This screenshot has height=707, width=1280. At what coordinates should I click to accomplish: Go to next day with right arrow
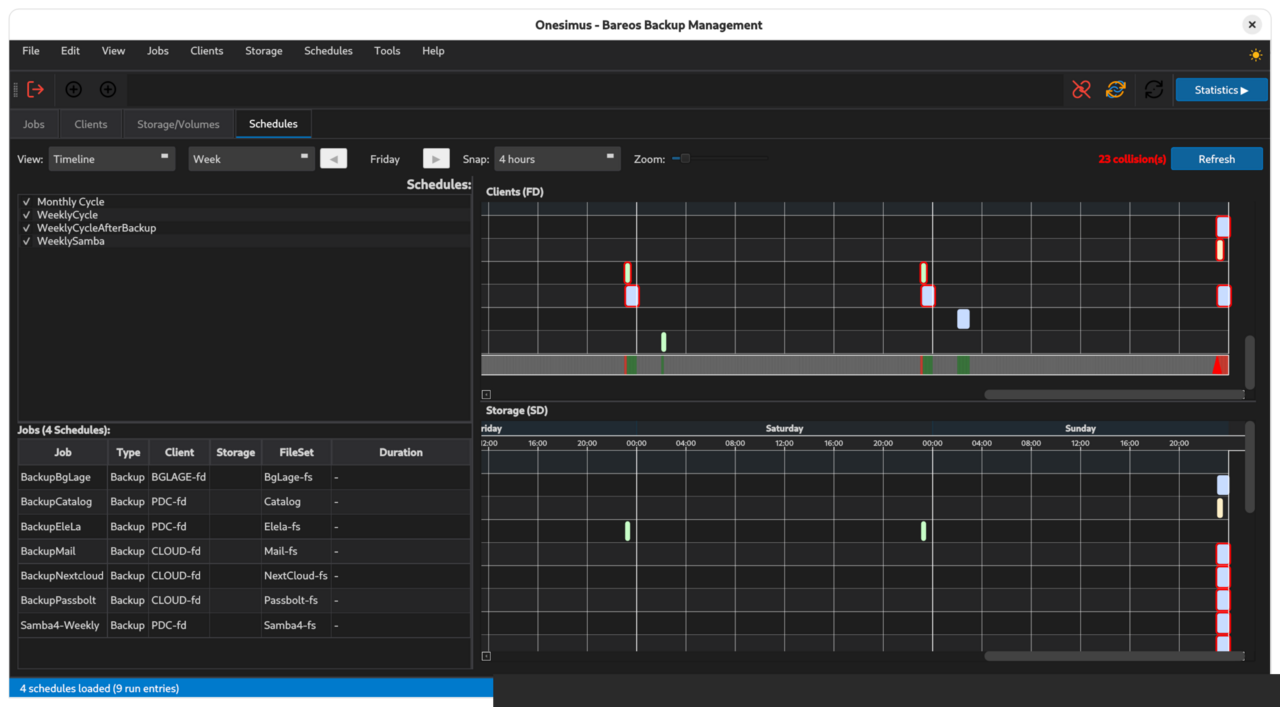coord(436,159)
